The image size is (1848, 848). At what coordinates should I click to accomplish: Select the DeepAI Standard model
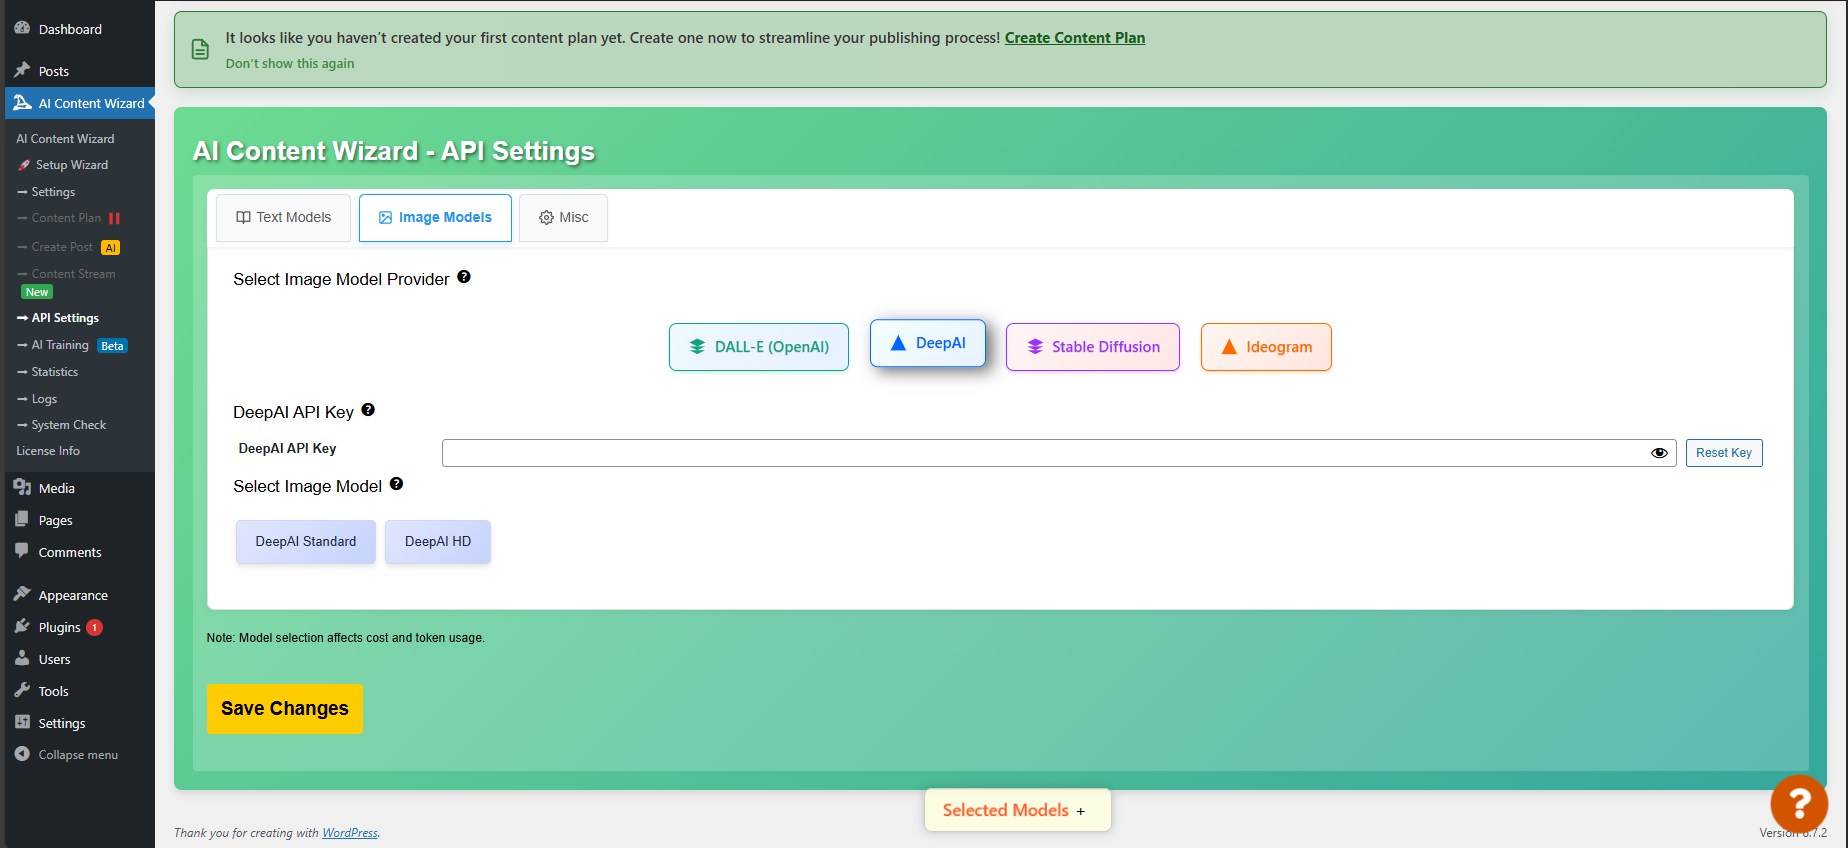(306, 542)
